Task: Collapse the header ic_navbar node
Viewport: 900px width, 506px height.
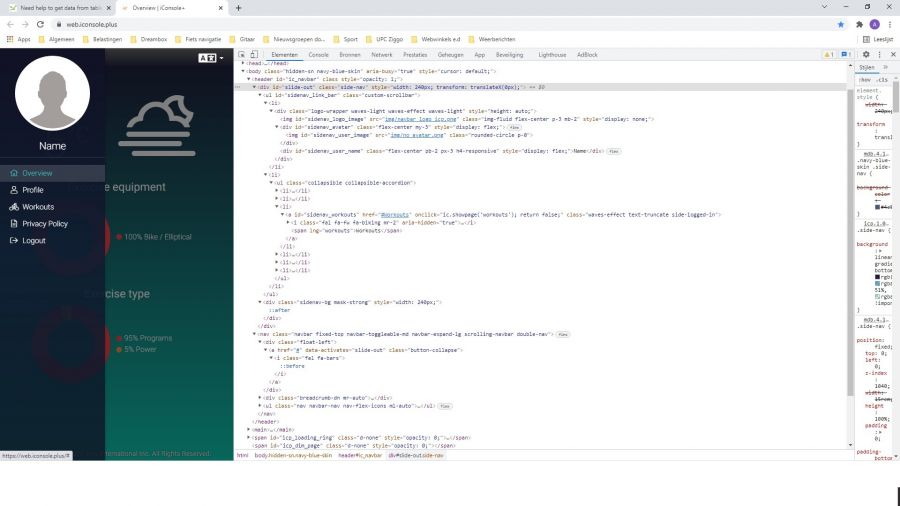Action: pos(249,79)
